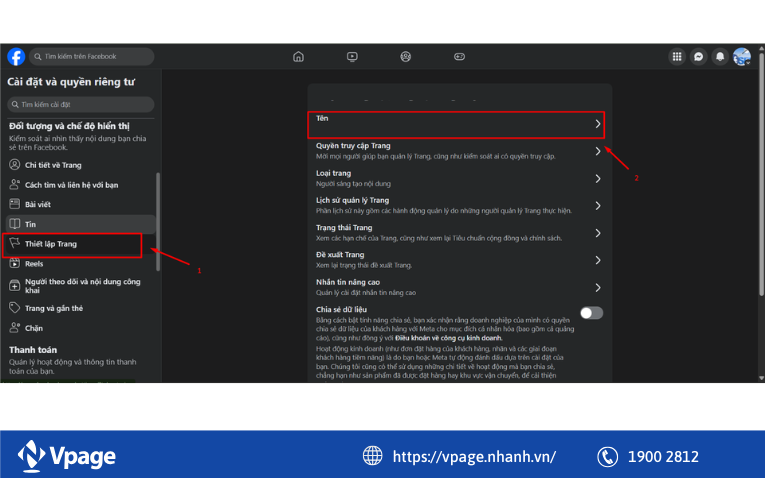Expand Lịch sử quản lý Trang chevron
The image size is (765, 478).
click(597, 206)
